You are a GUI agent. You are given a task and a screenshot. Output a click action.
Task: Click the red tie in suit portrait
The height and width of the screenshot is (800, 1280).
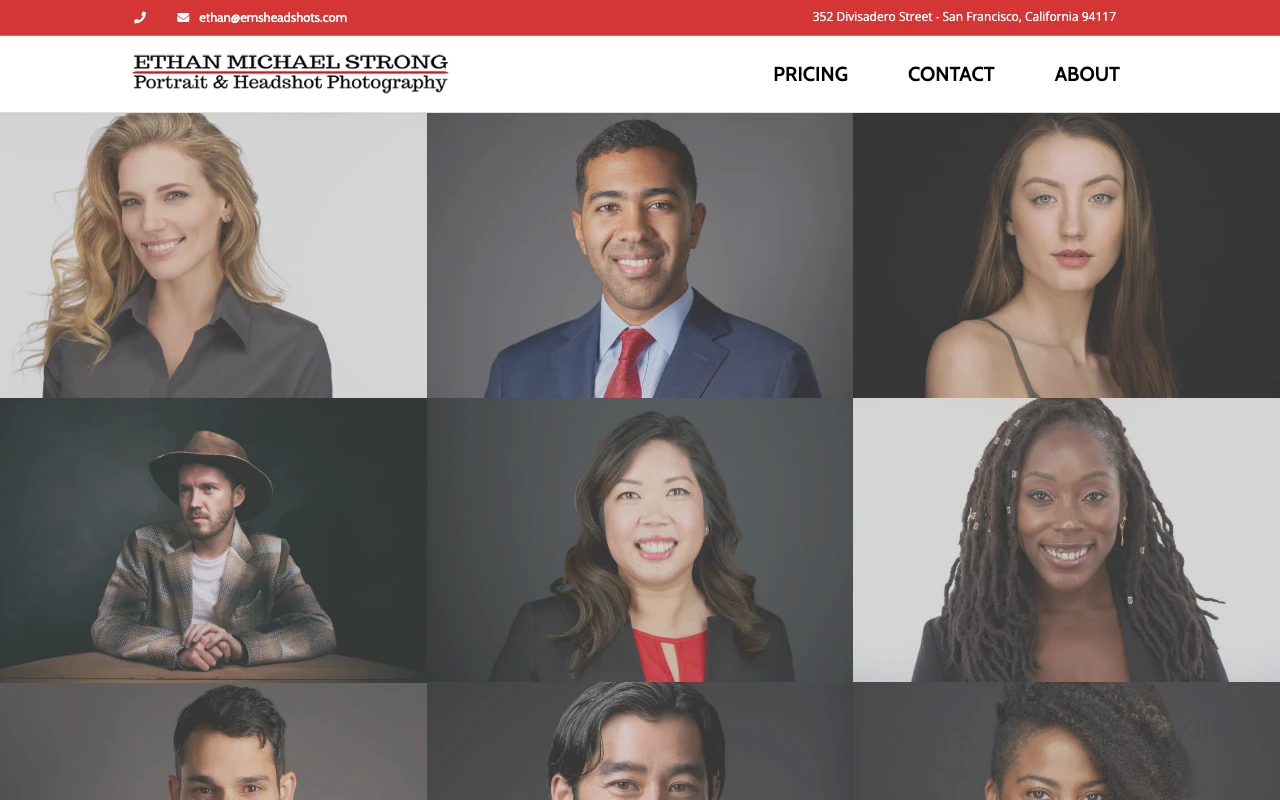pyautogui.click(x=629, y=364)
